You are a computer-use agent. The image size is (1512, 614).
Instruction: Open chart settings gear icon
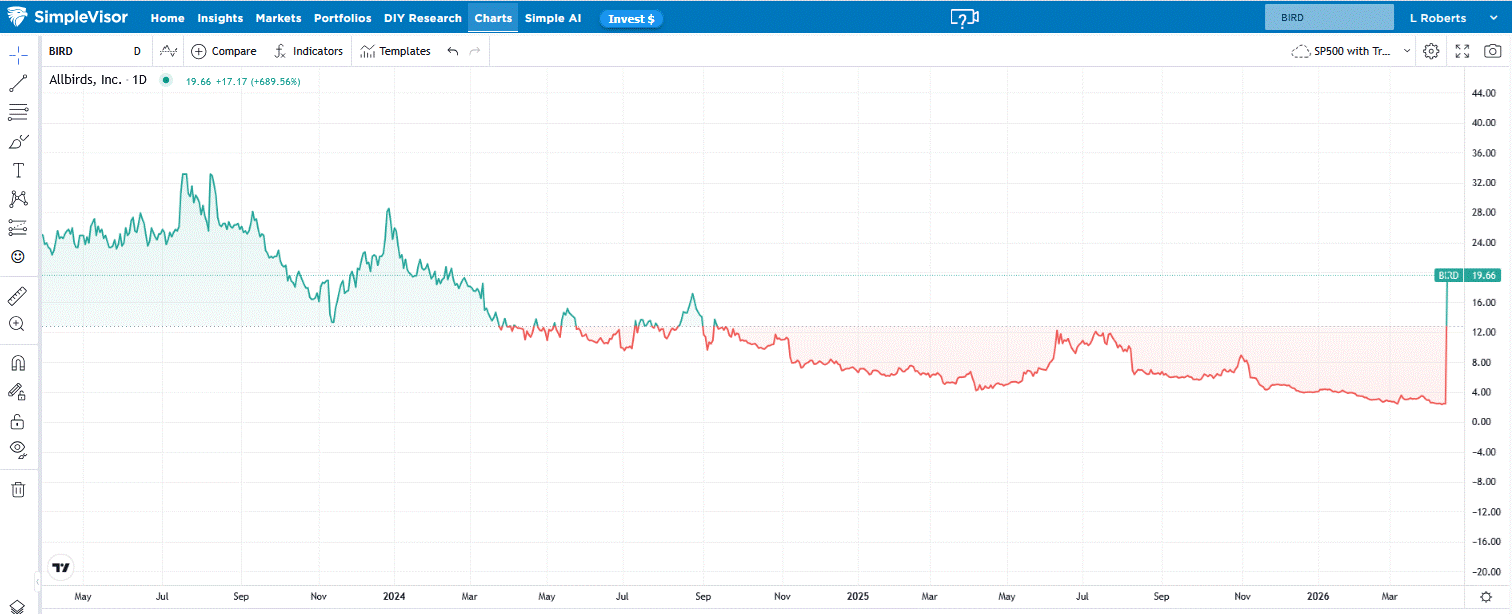(1431, 51)
